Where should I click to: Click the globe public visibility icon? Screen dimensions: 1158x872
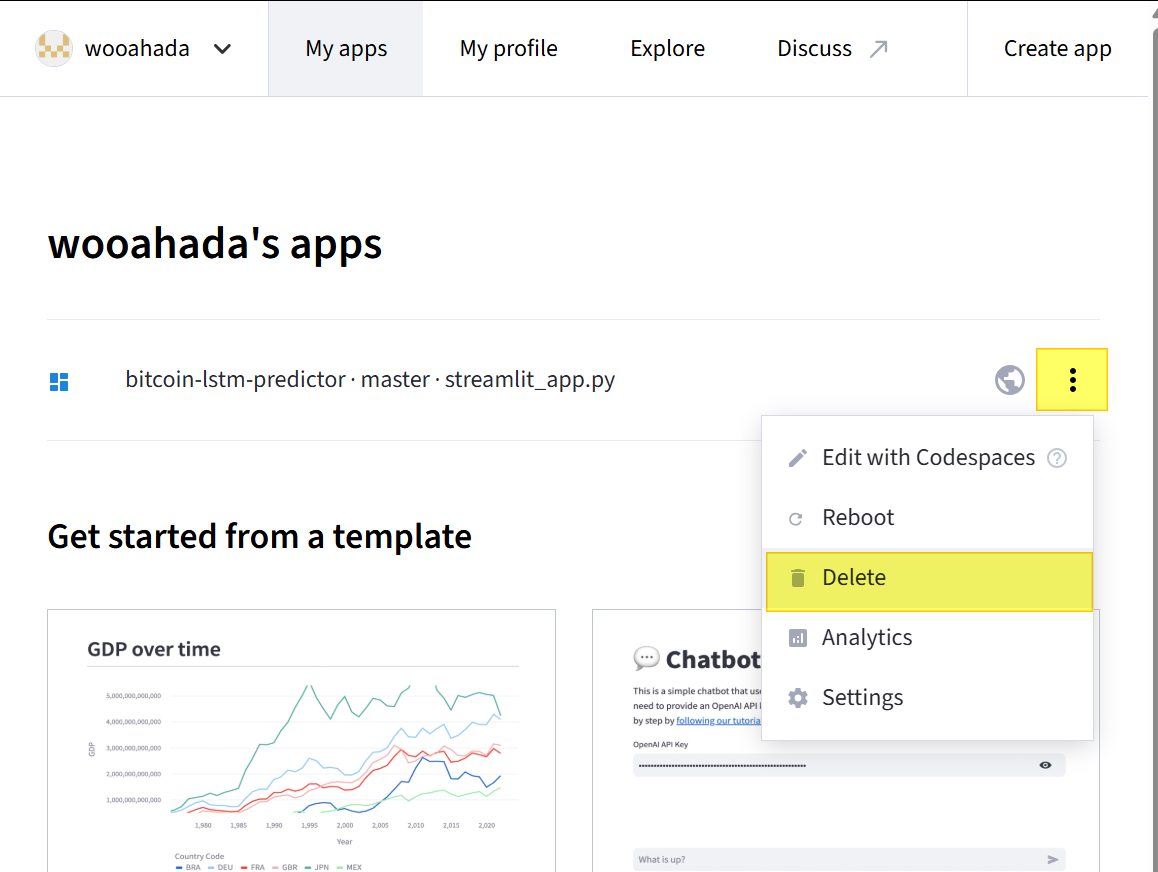[1010, 380]
